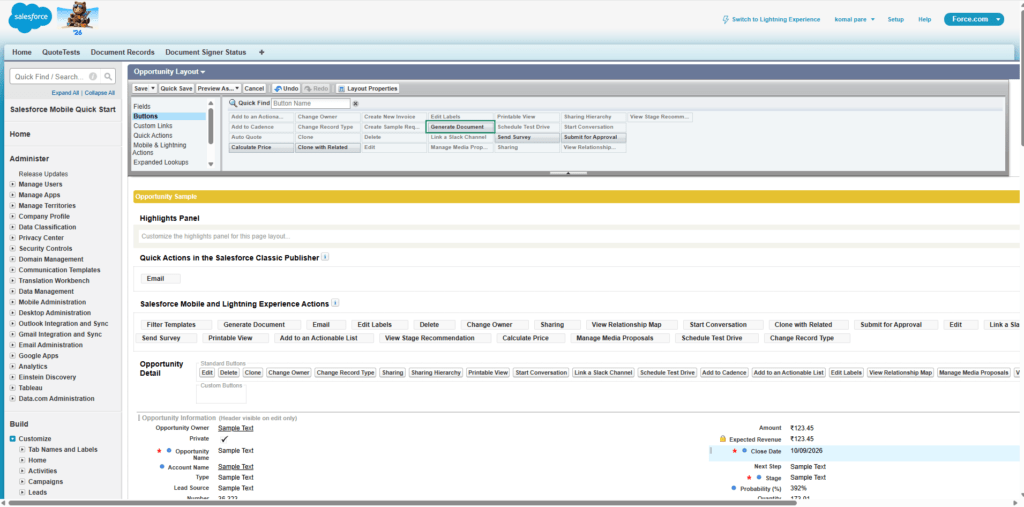Click the Cancel button in layout toolbar
Viewport: 1024px width, 507px height.
click(x=254, y=88)
